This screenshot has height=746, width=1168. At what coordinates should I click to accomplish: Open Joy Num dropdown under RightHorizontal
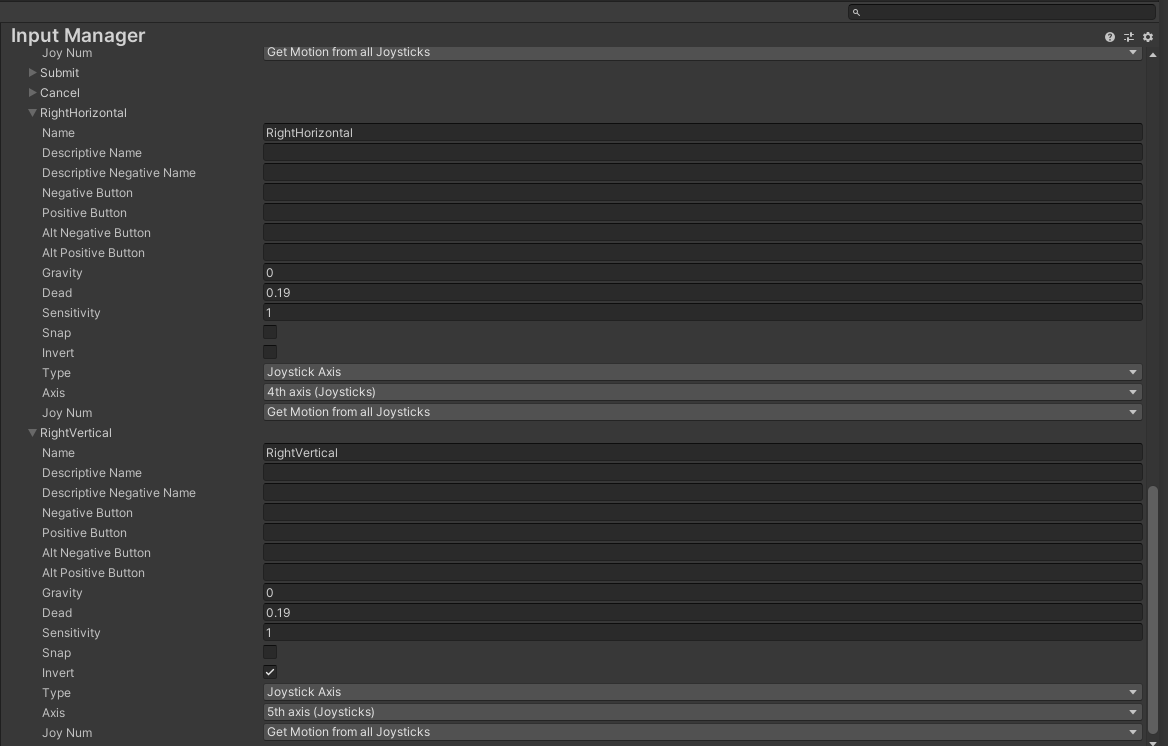(702, 412)
